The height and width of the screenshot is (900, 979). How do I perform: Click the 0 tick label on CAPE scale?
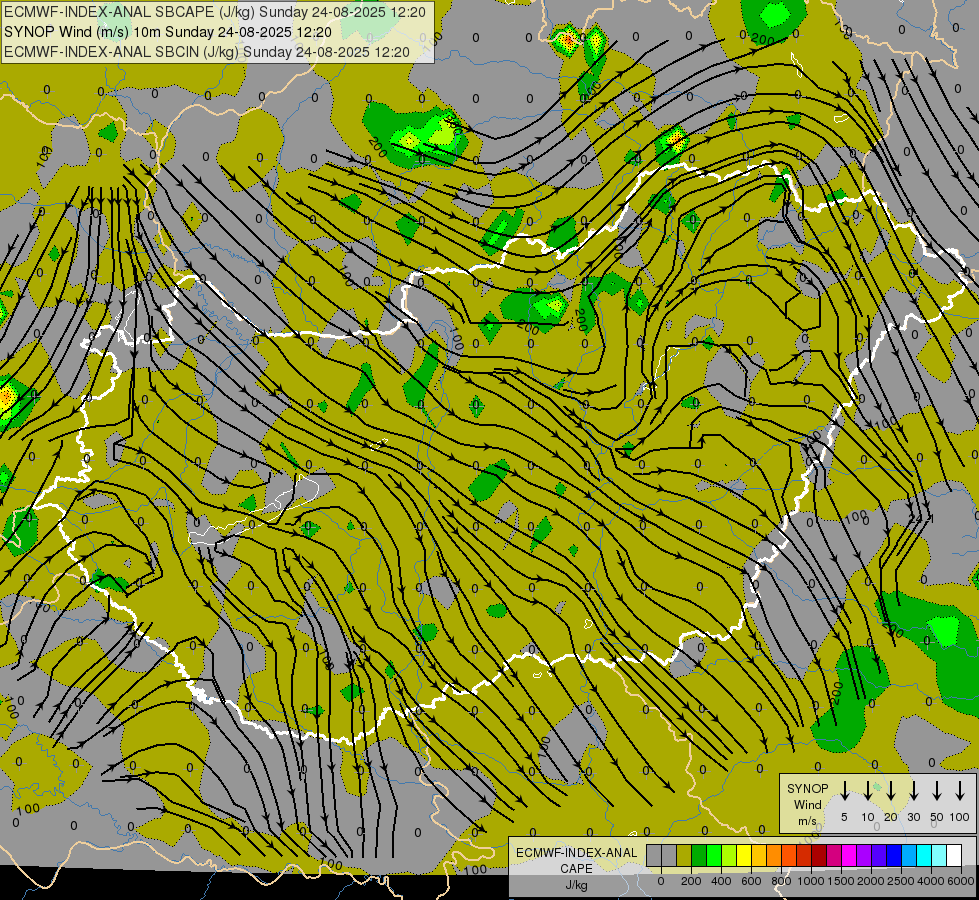tap(661, 881)
